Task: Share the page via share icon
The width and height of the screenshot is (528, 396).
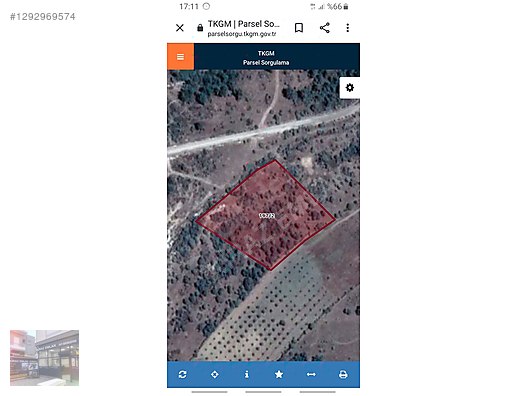Action: click(x=325, y=28)
